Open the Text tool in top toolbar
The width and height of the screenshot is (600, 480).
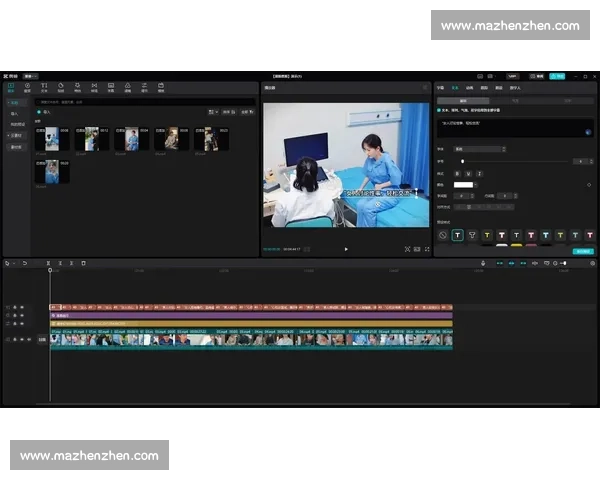[x=44, y=88]
